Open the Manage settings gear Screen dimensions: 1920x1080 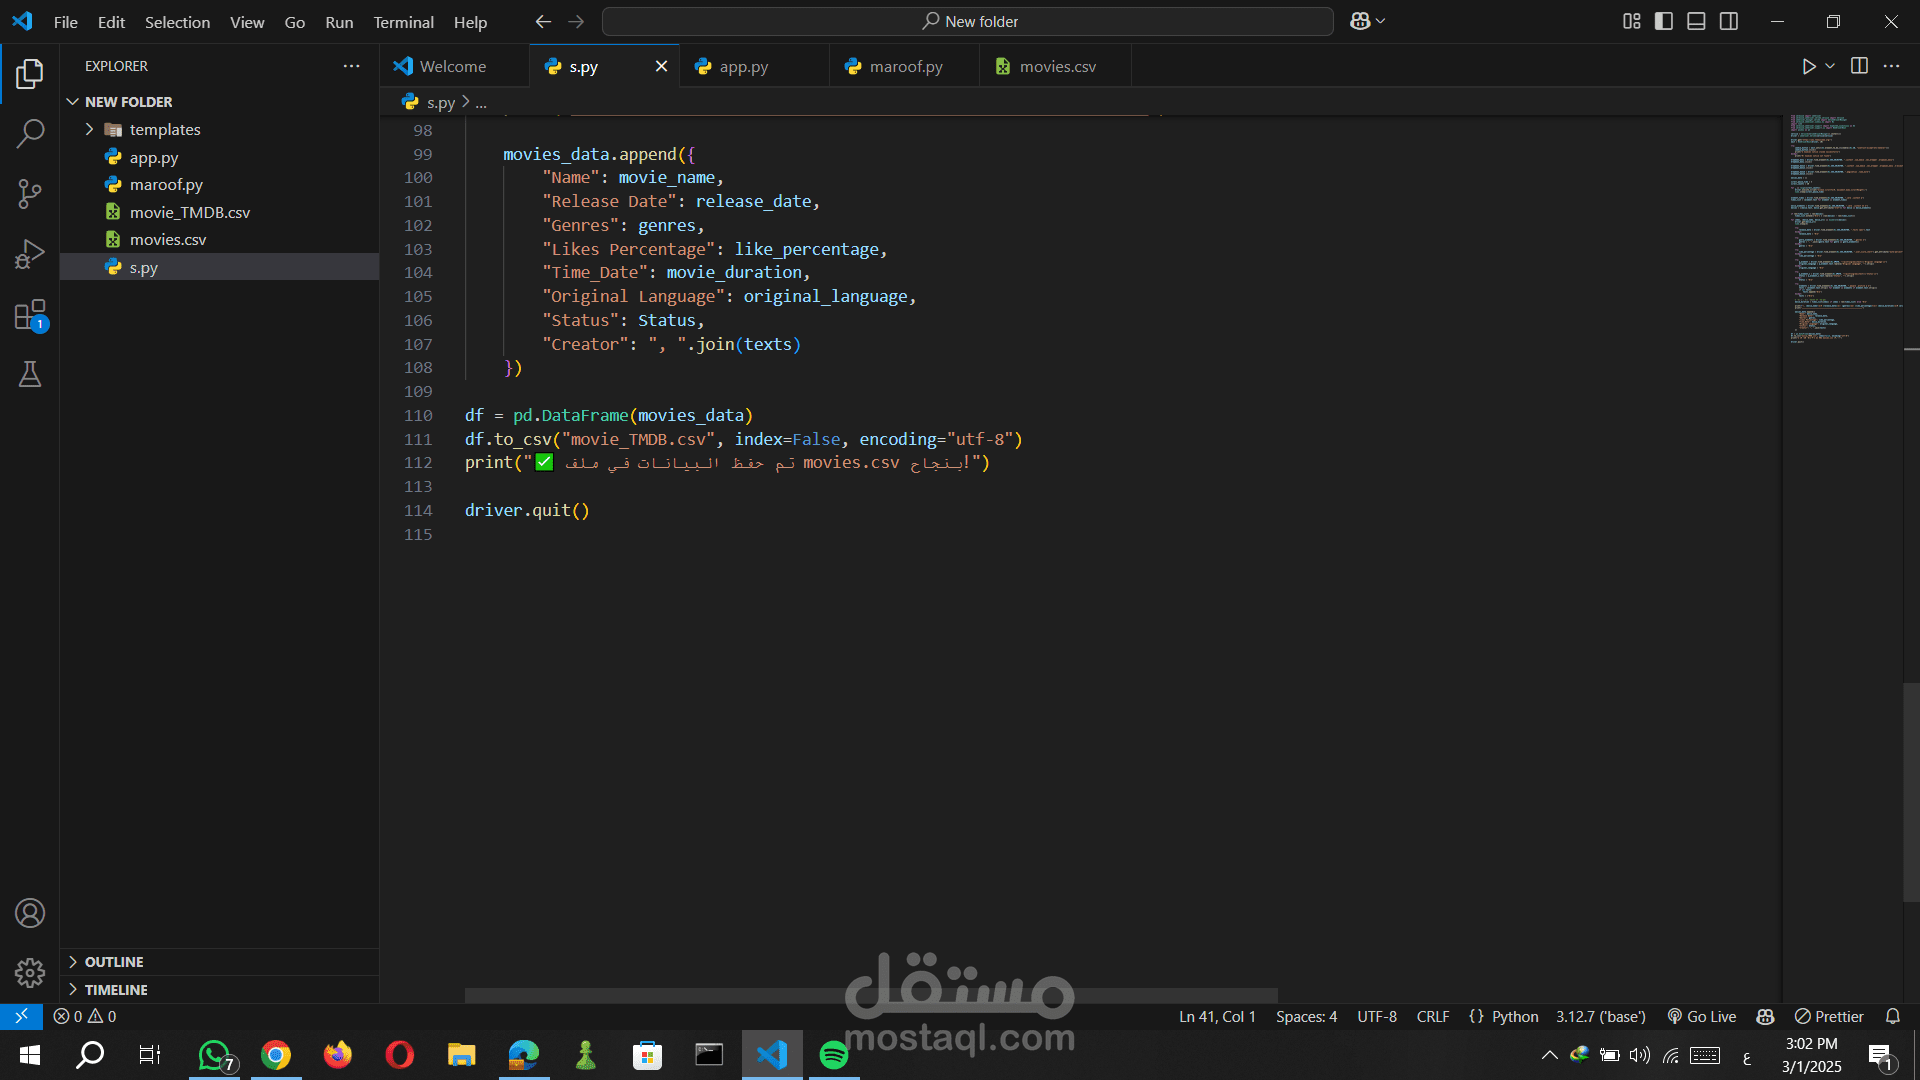(x=30, y=972)
